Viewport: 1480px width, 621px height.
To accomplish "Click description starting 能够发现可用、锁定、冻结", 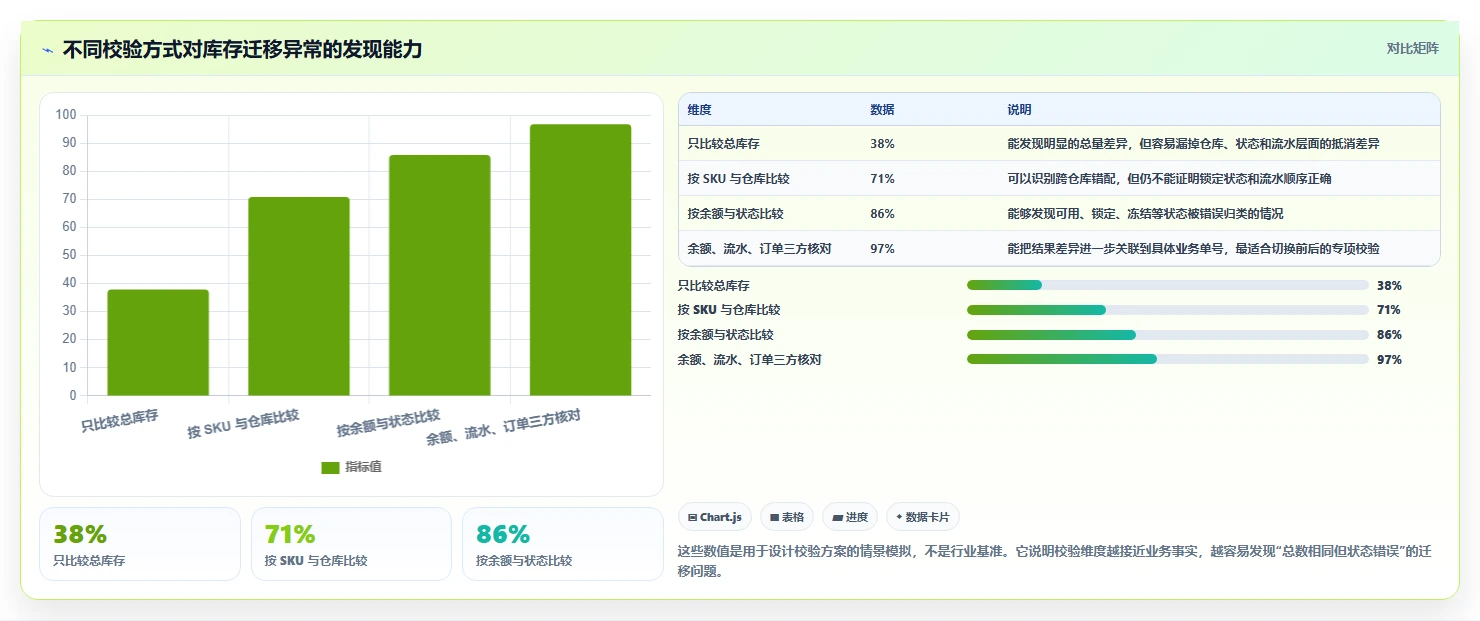I will pyautogui.click(x=1145, y=214).
